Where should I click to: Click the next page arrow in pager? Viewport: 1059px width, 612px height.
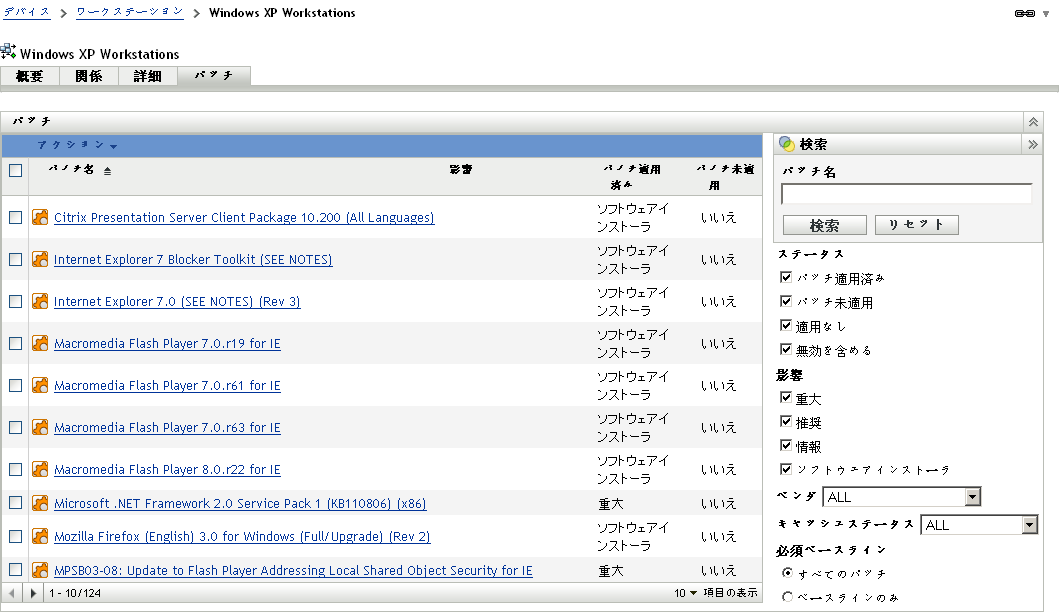[x=33, y=592]
